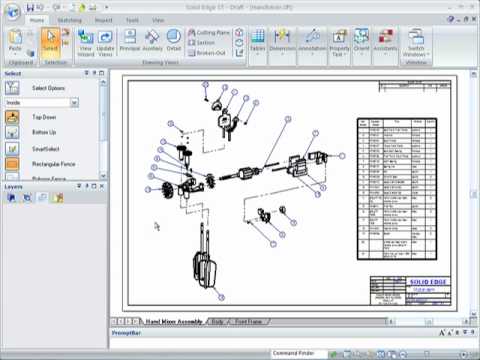Click the second icon in Layers toolbar
This screenshot has width=480, height=360.
pyautogui.click(x=27, y=198)
